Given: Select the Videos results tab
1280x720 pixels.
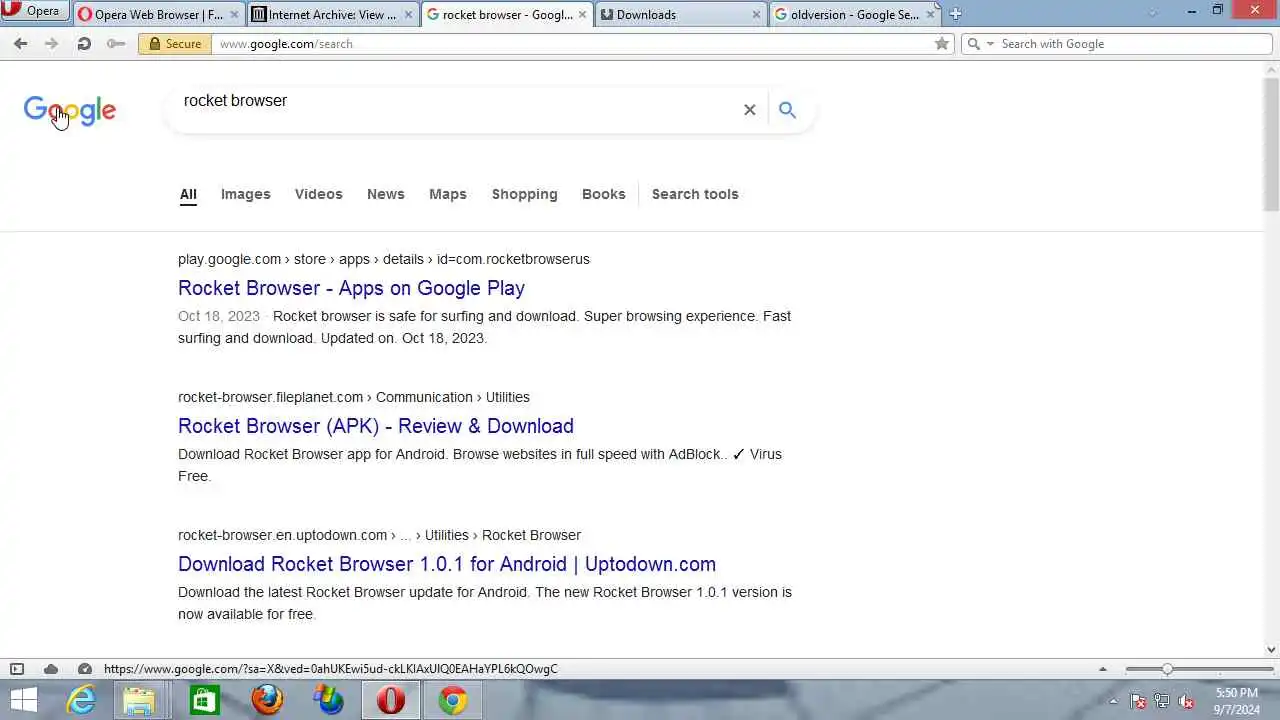Looking at the screenshot, I should coord(318,194).
